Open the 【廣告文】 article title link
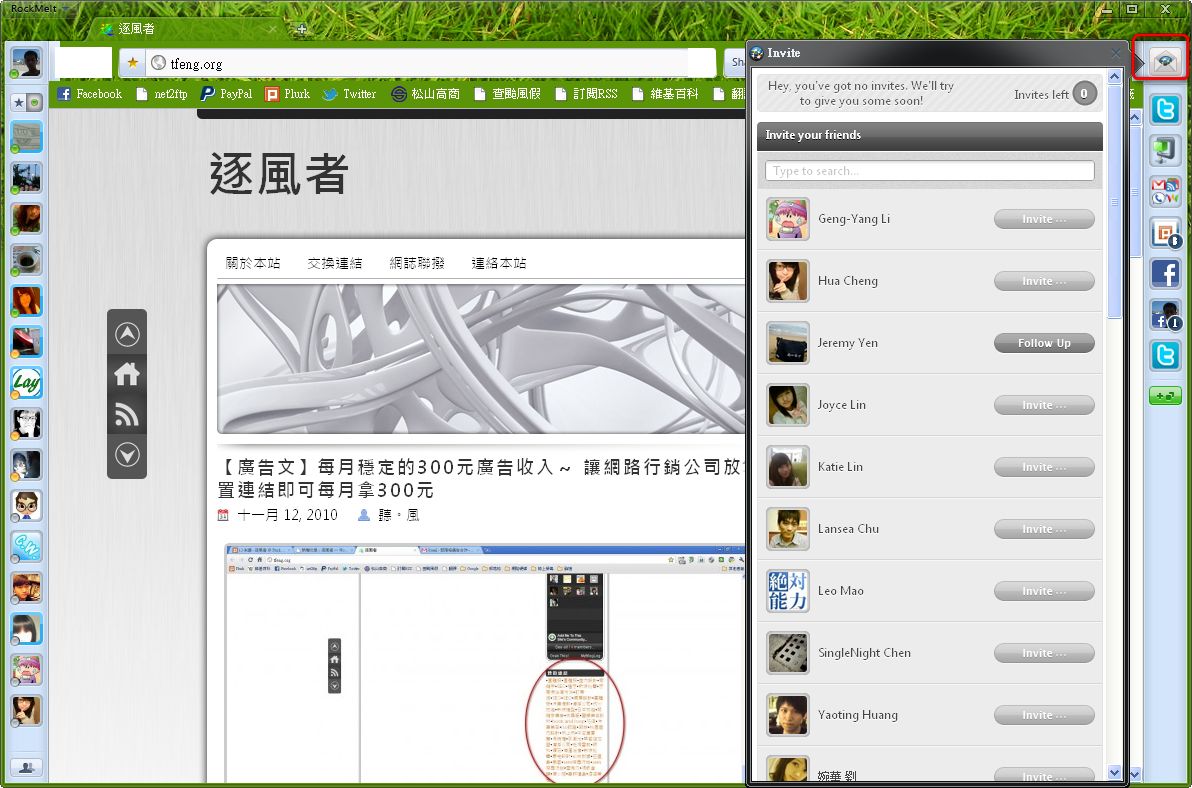Viewport: 1192px width, 788px height. coord(480,478)
